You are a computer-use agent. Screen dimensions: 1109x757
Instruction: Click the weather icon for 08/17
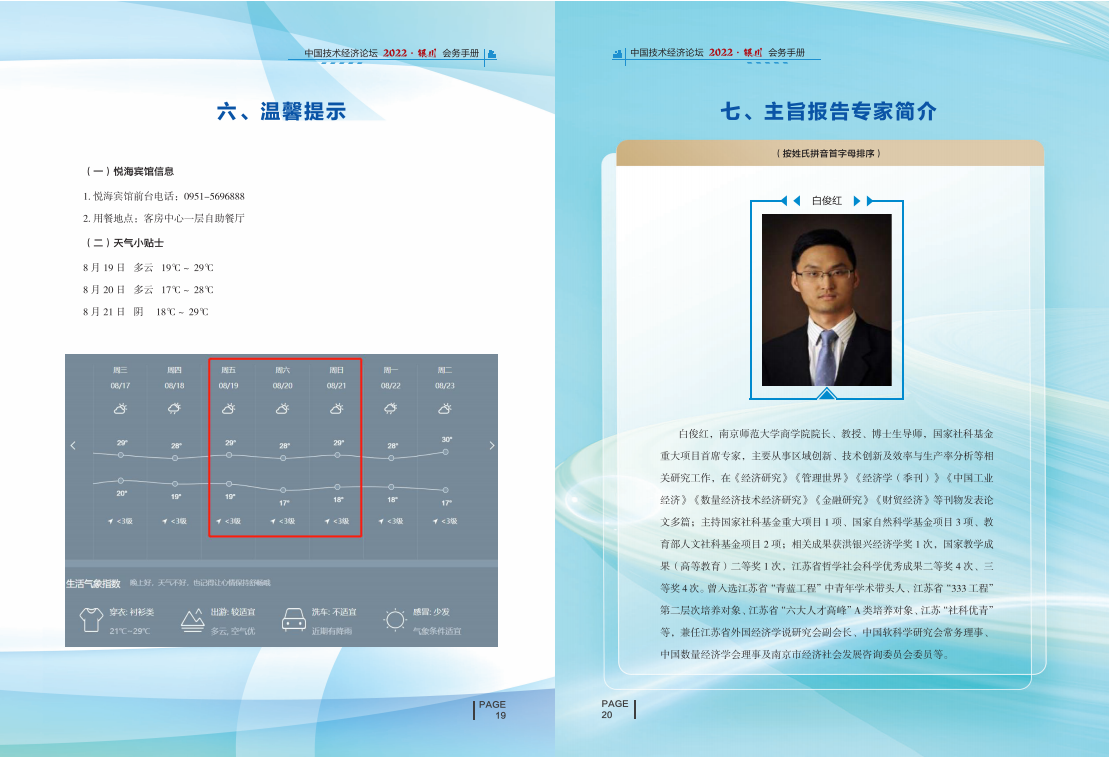[120, 408]
